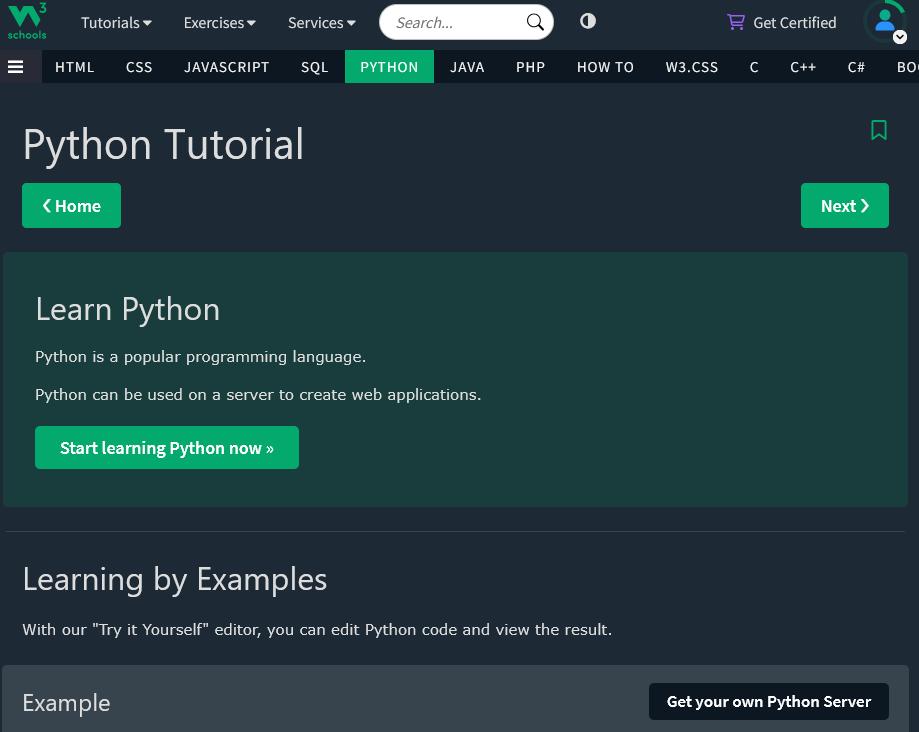
Task: Select the CSS tab
Action: click(139, 67)
